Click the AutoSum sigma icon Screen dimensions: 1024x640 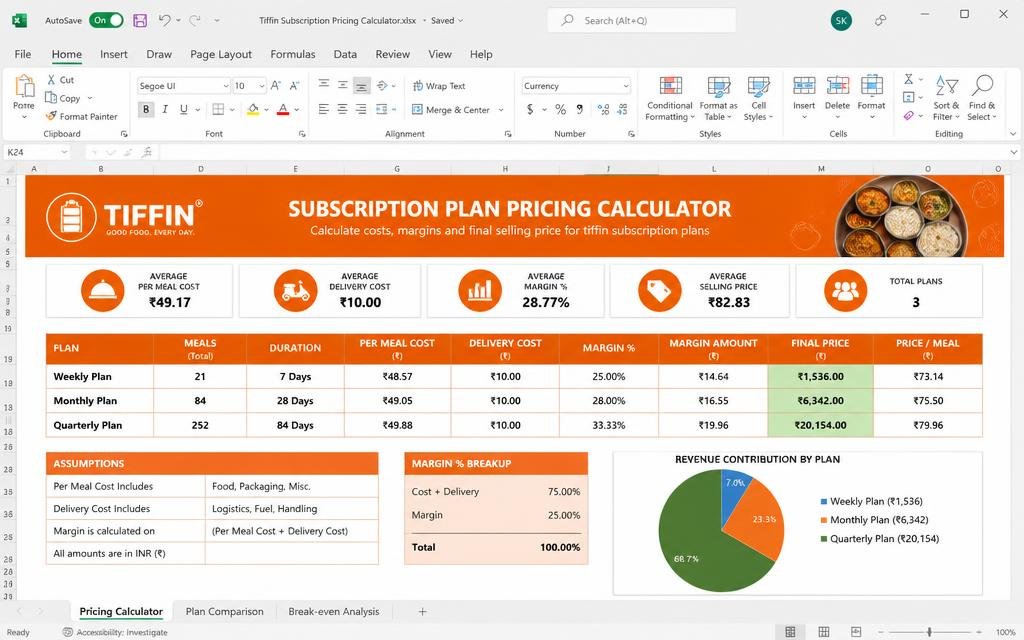908,79
